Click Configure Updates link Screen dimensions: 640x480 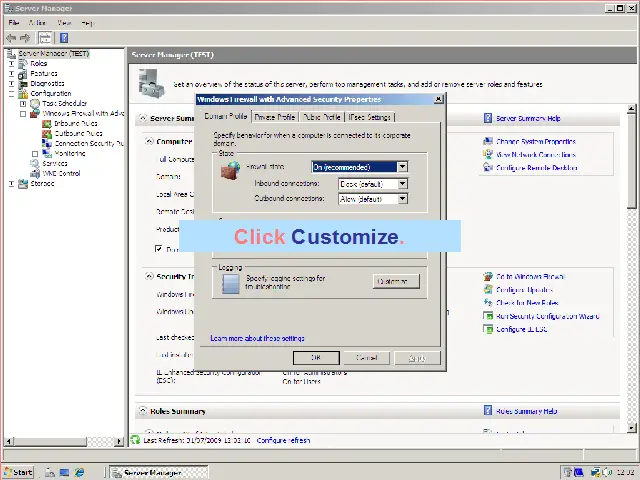[x=524, y=290]
